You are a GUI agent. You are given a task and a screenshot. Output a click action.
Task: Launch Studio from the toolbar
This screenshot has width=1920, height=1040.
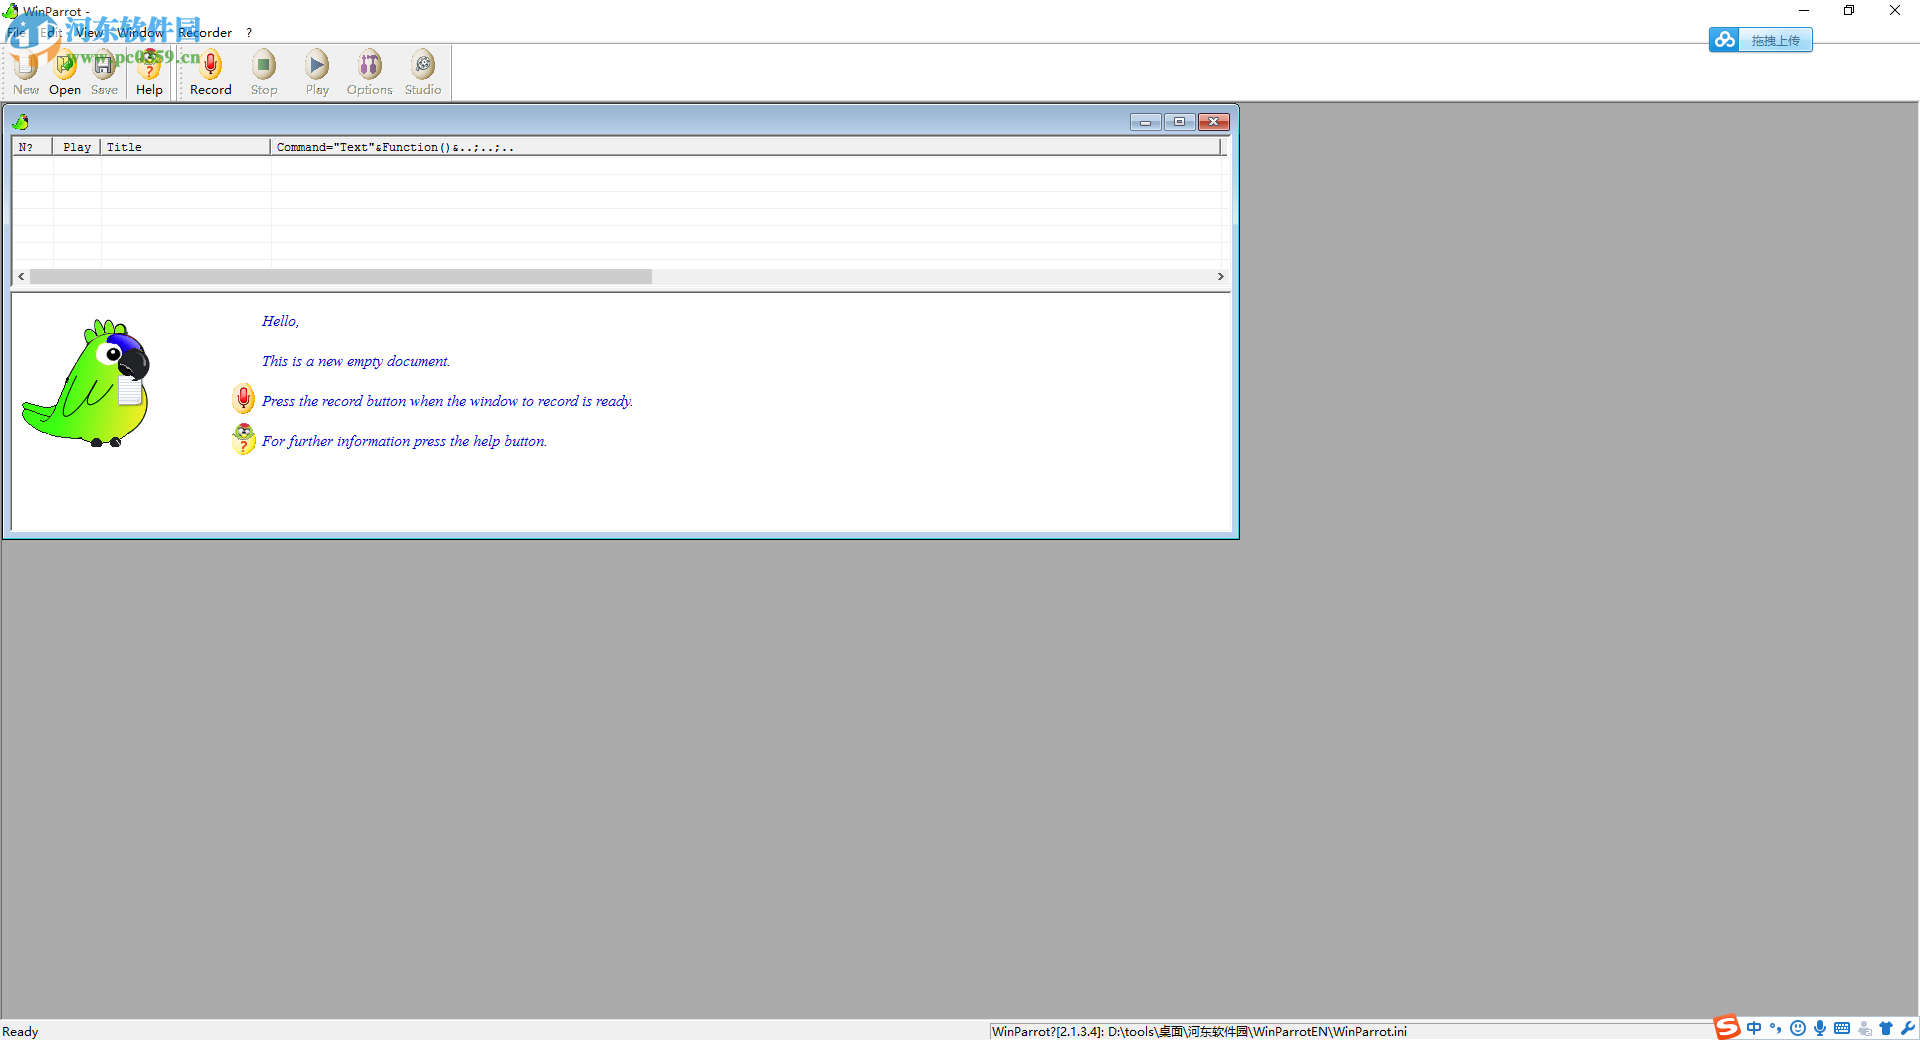[x=423, y=73]
